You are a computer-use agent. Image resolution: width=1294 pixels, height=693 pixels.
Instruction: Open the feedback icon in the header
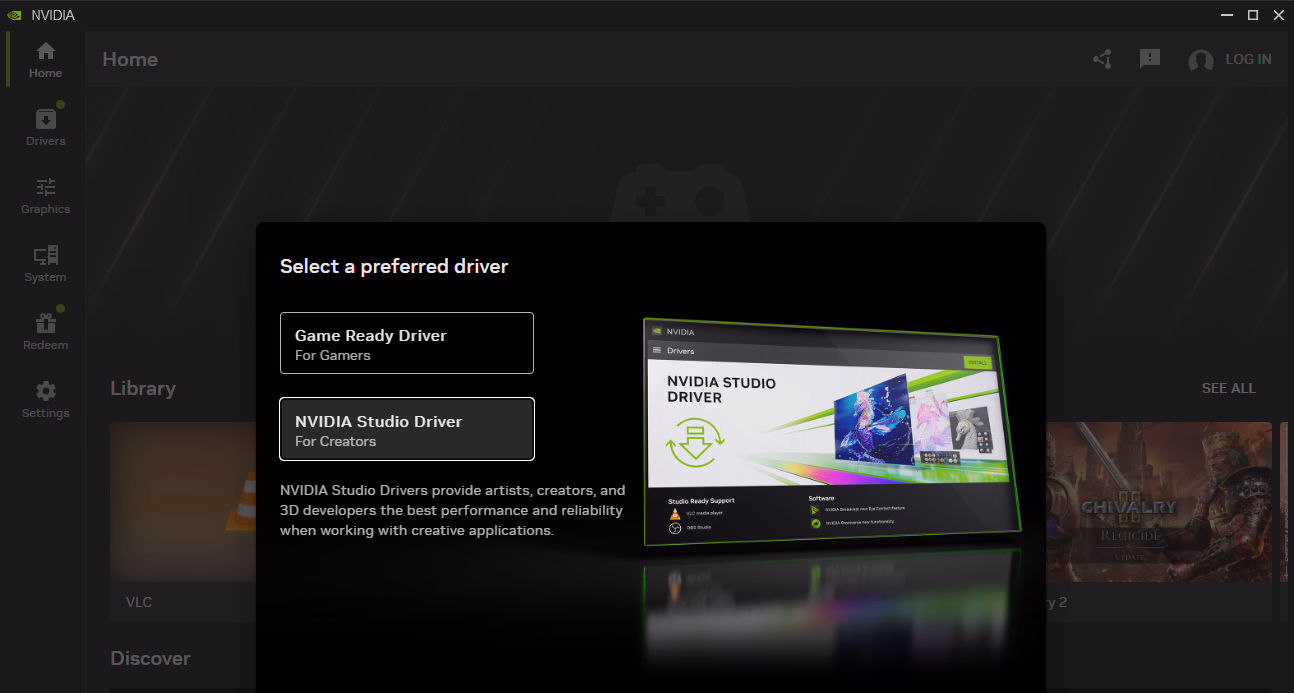click(1150, 59)
